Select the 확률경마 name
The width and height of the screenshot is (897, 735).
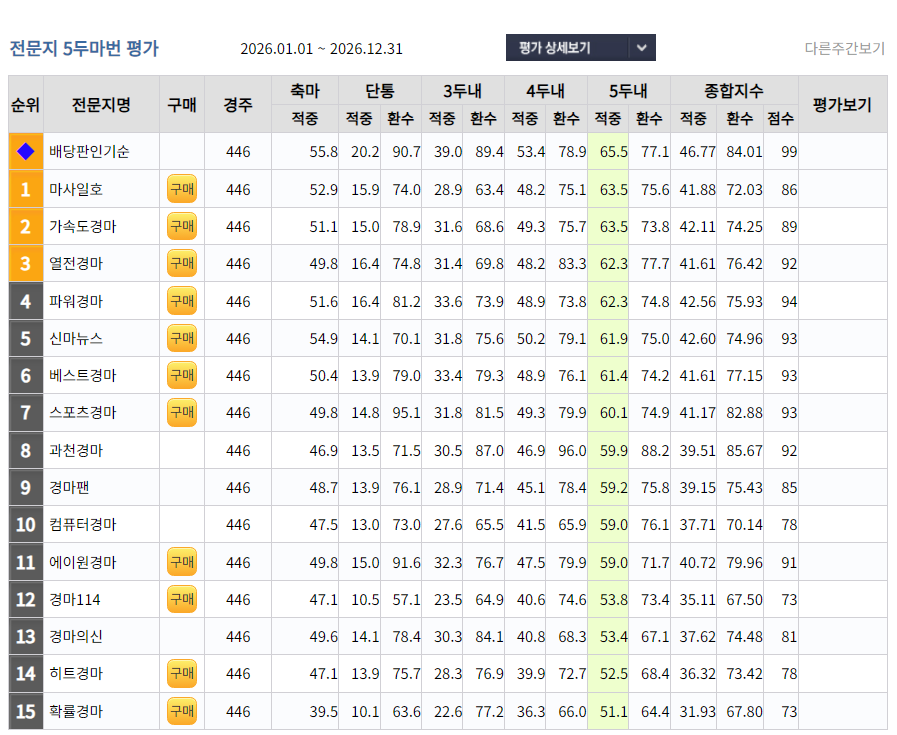76,712
